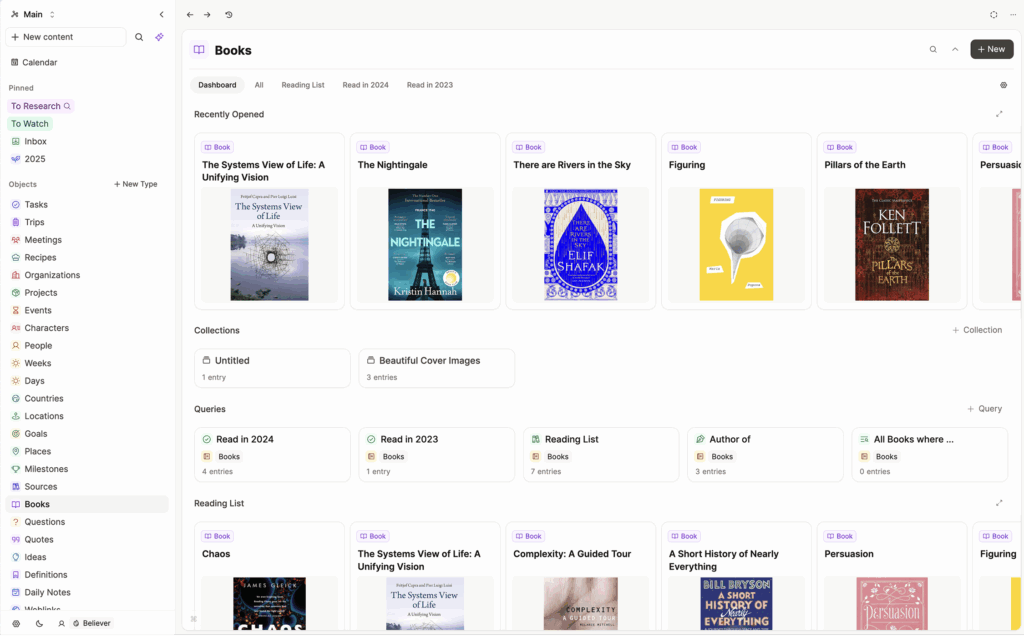
Task: Open sidebar search with magnifier icon
Action: pyautogui.click(x=139, y=37)
